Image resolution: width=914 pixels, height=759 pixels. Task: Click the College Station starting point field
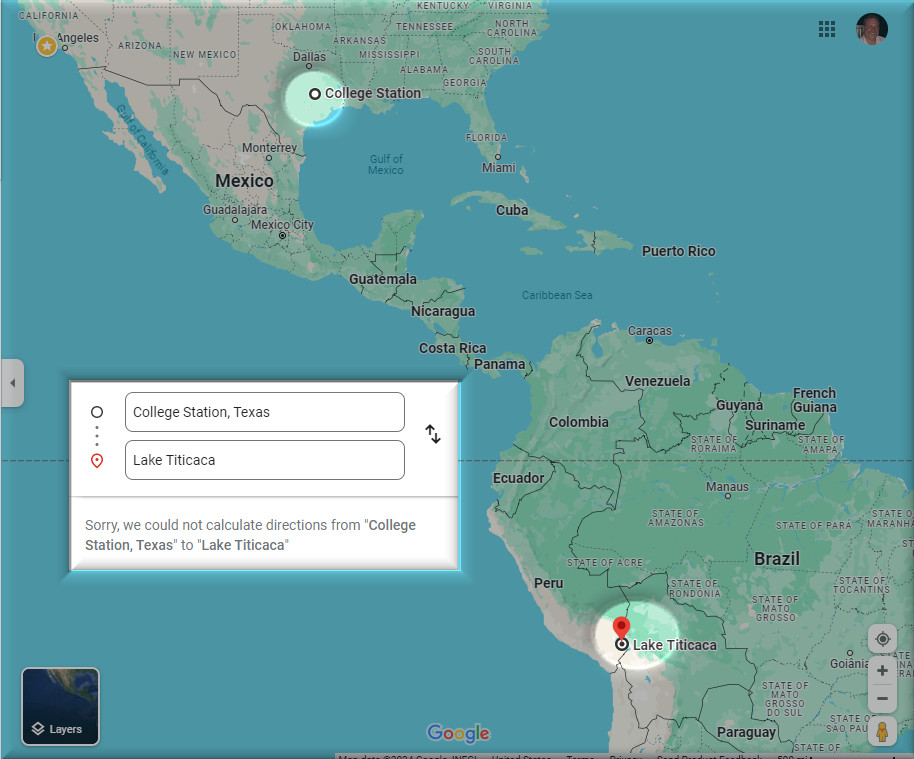(264, 412)
